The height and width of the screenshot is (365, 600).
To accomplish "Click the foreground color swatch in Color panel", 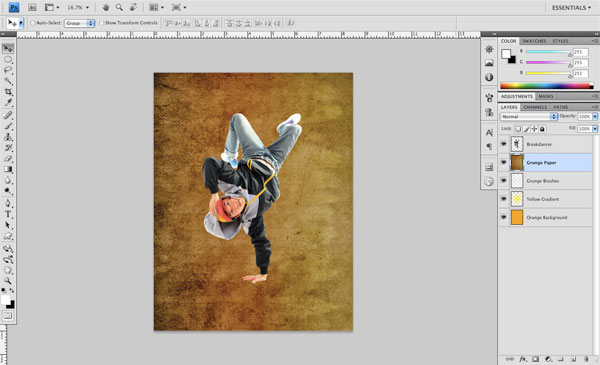I will (x=506, y=53).
